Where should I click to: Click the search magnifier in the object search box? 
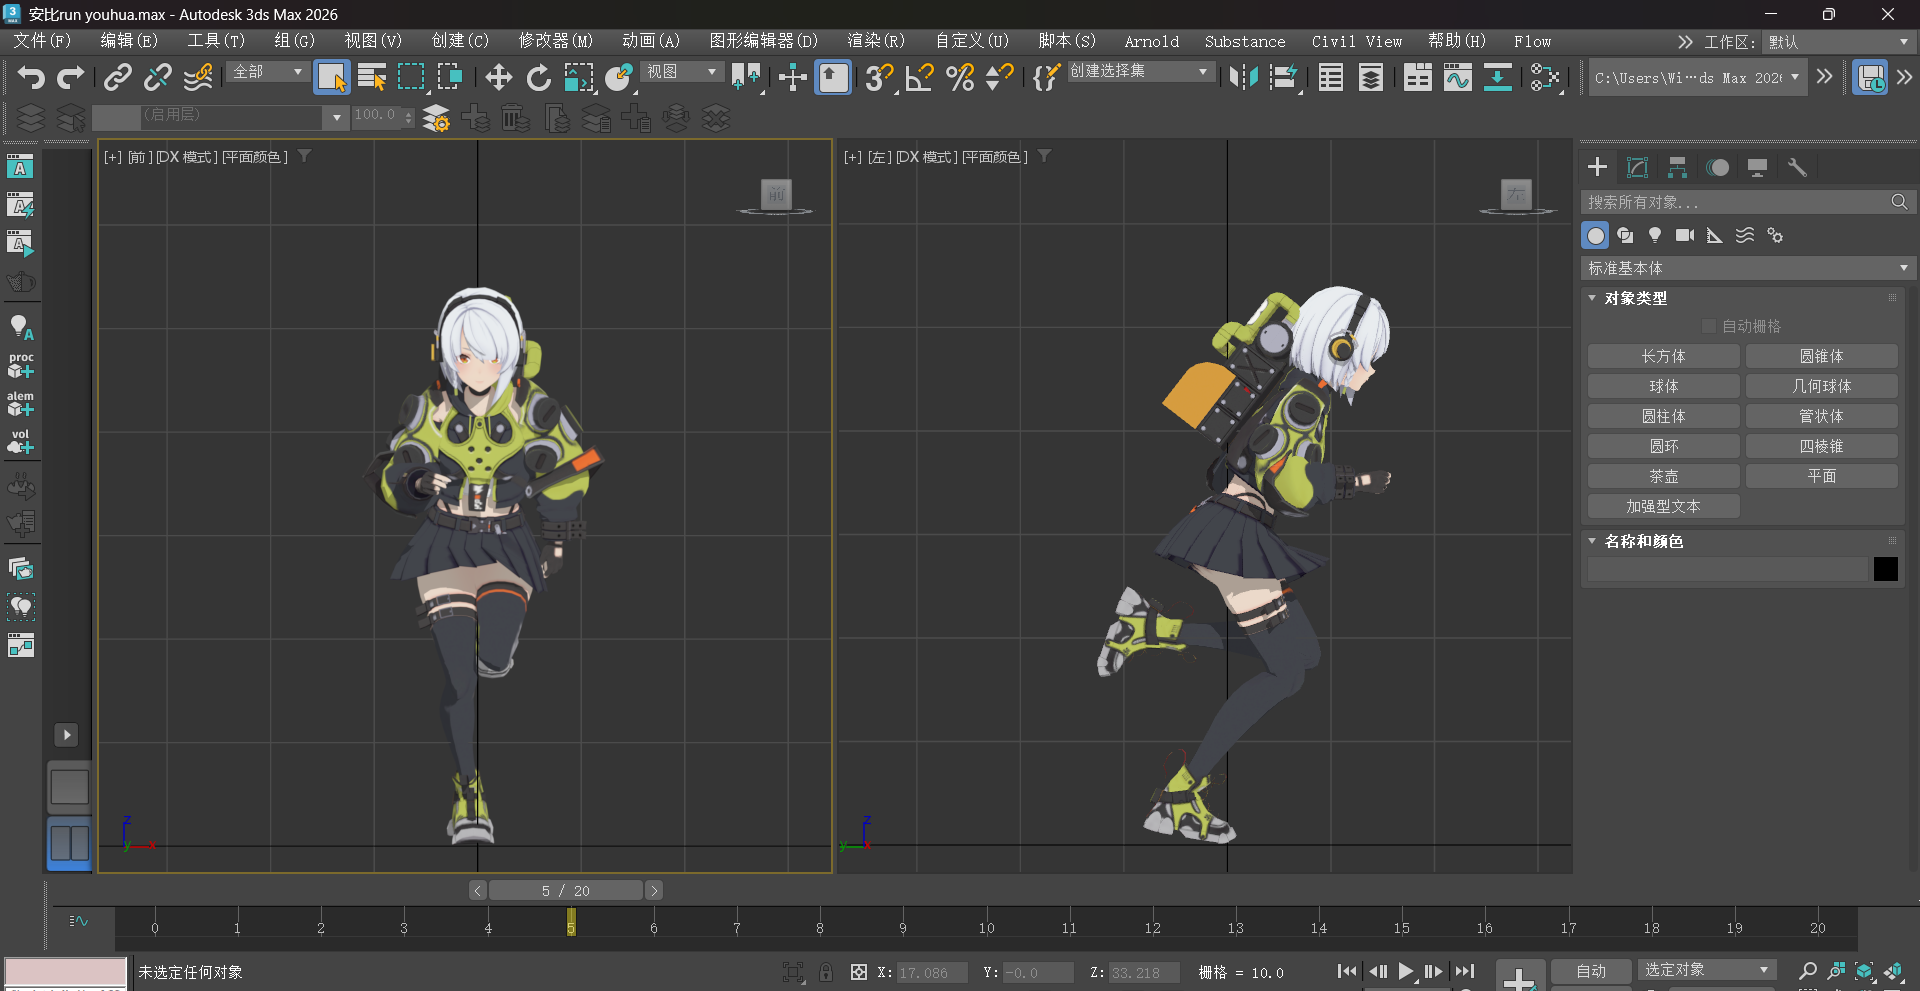[1899, 202]
